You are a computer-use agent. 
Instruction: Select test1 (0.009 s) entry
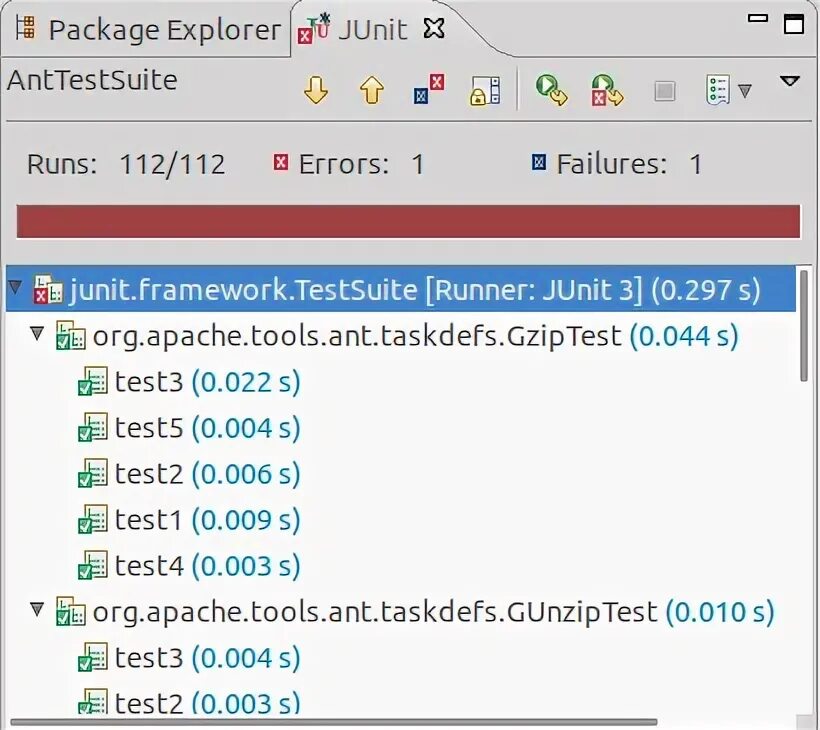click(x=401, y=519)
